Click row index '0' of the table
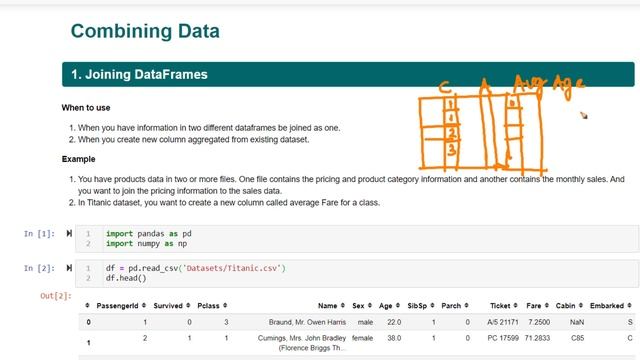The height and width of the screenshot is (360, 640). point(89,322)
